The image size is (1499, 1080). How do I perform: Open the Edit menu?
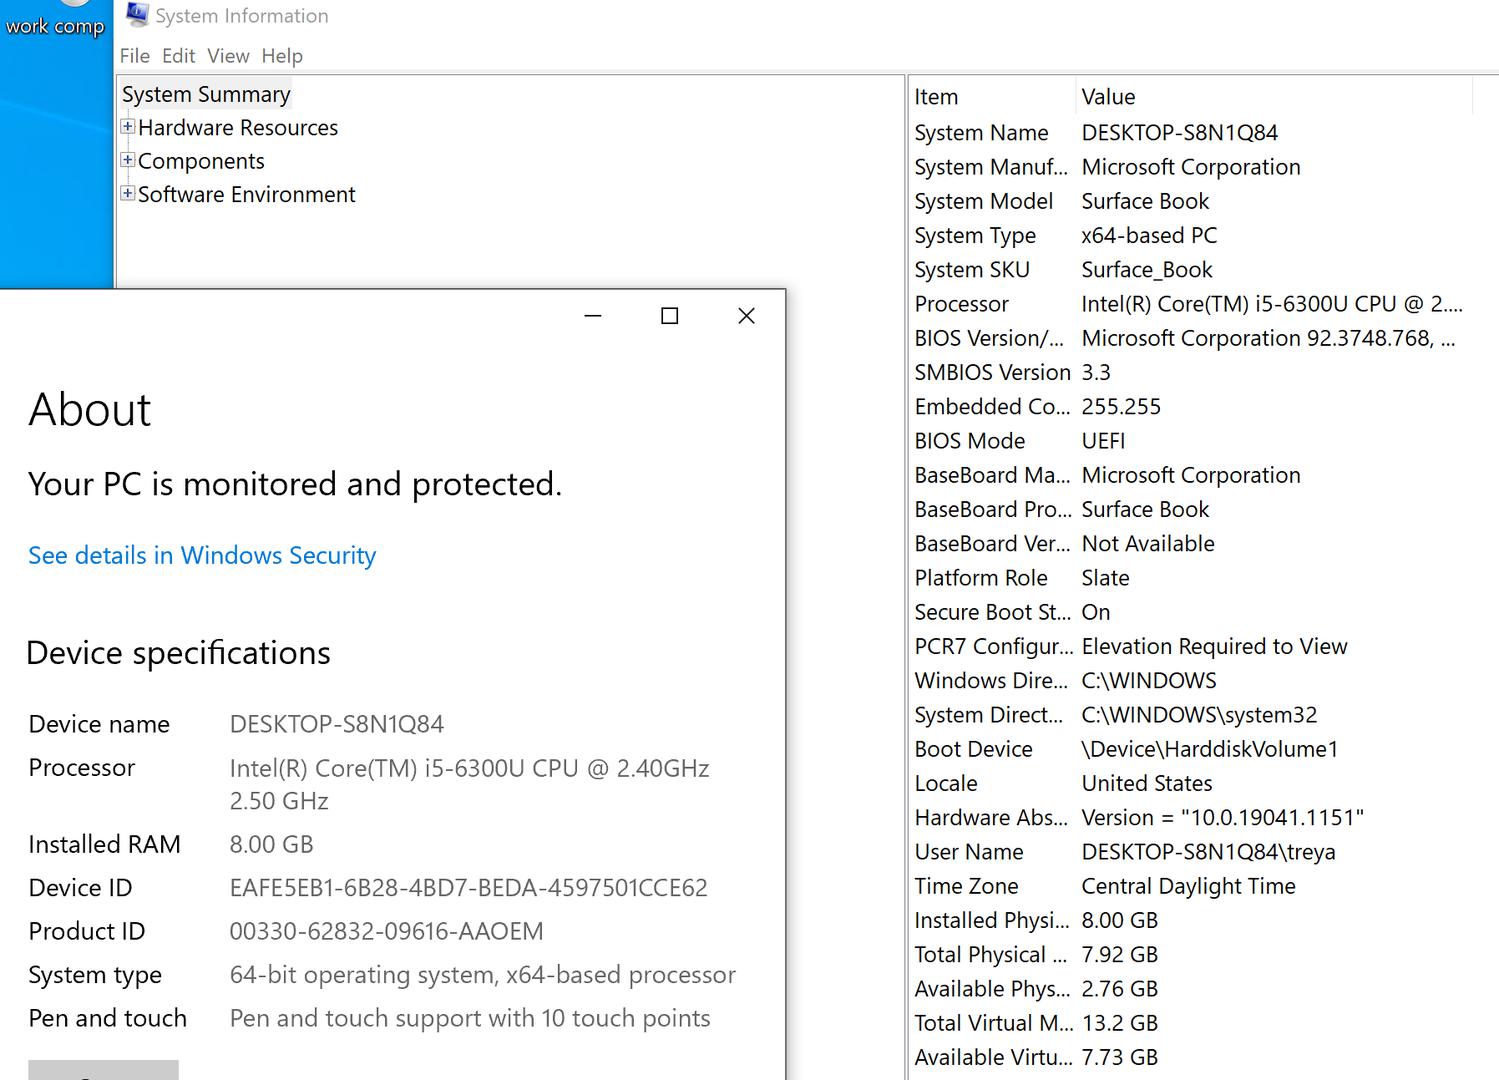178,56
